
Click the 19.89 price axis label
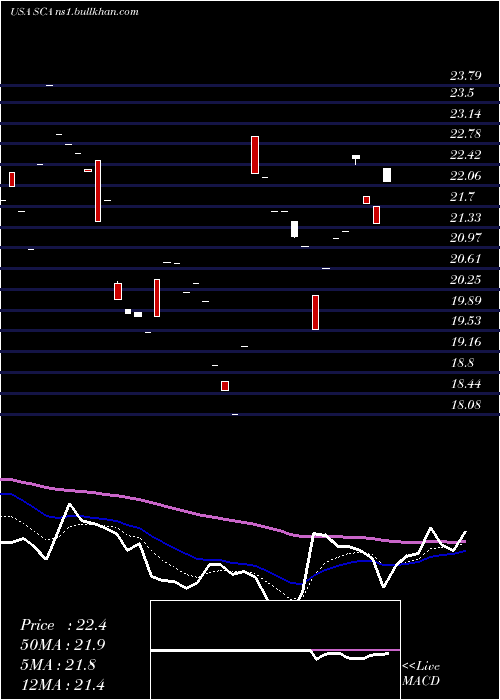pos(466,300)
